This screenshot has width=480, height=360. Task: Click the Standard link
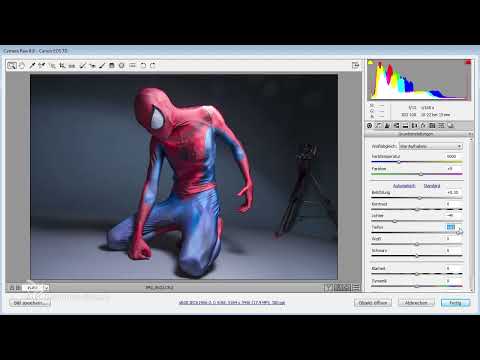pos(432,186)
